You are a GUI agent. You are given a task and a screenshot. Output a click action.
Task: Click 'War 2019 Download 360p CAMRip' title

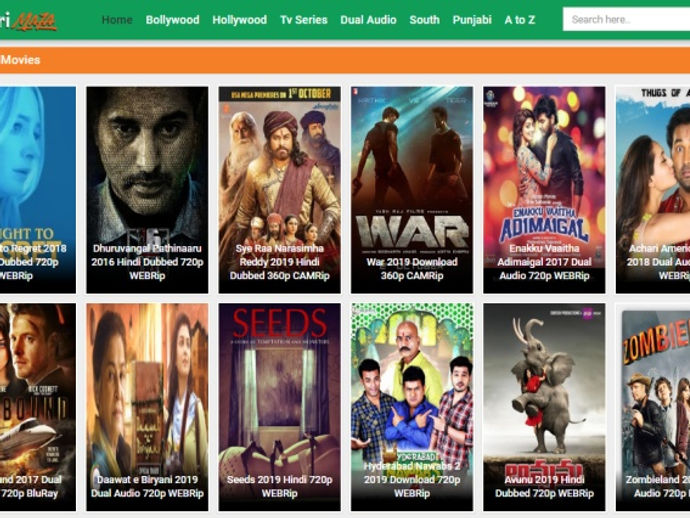point(412,268)
